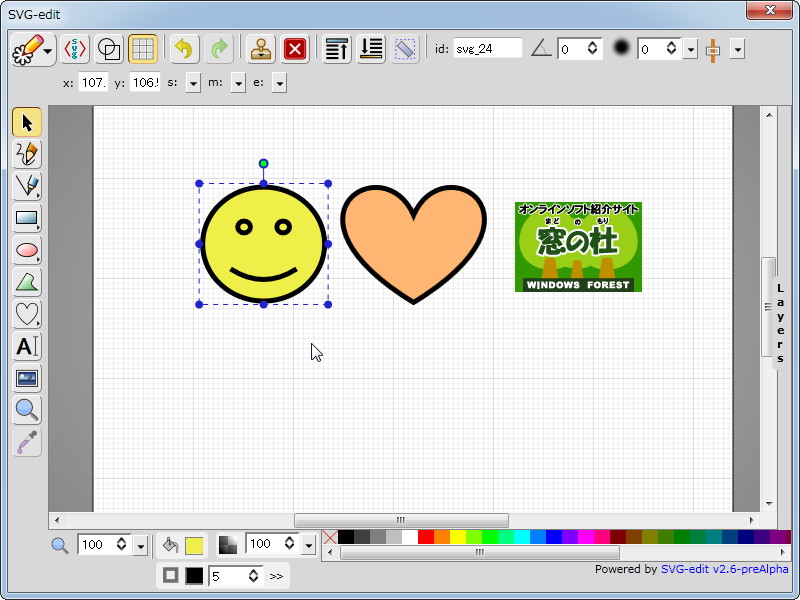Viewport: 800px width, 600px height.
Task: Open the SVG source editor
Action: (x=75, y=48)
